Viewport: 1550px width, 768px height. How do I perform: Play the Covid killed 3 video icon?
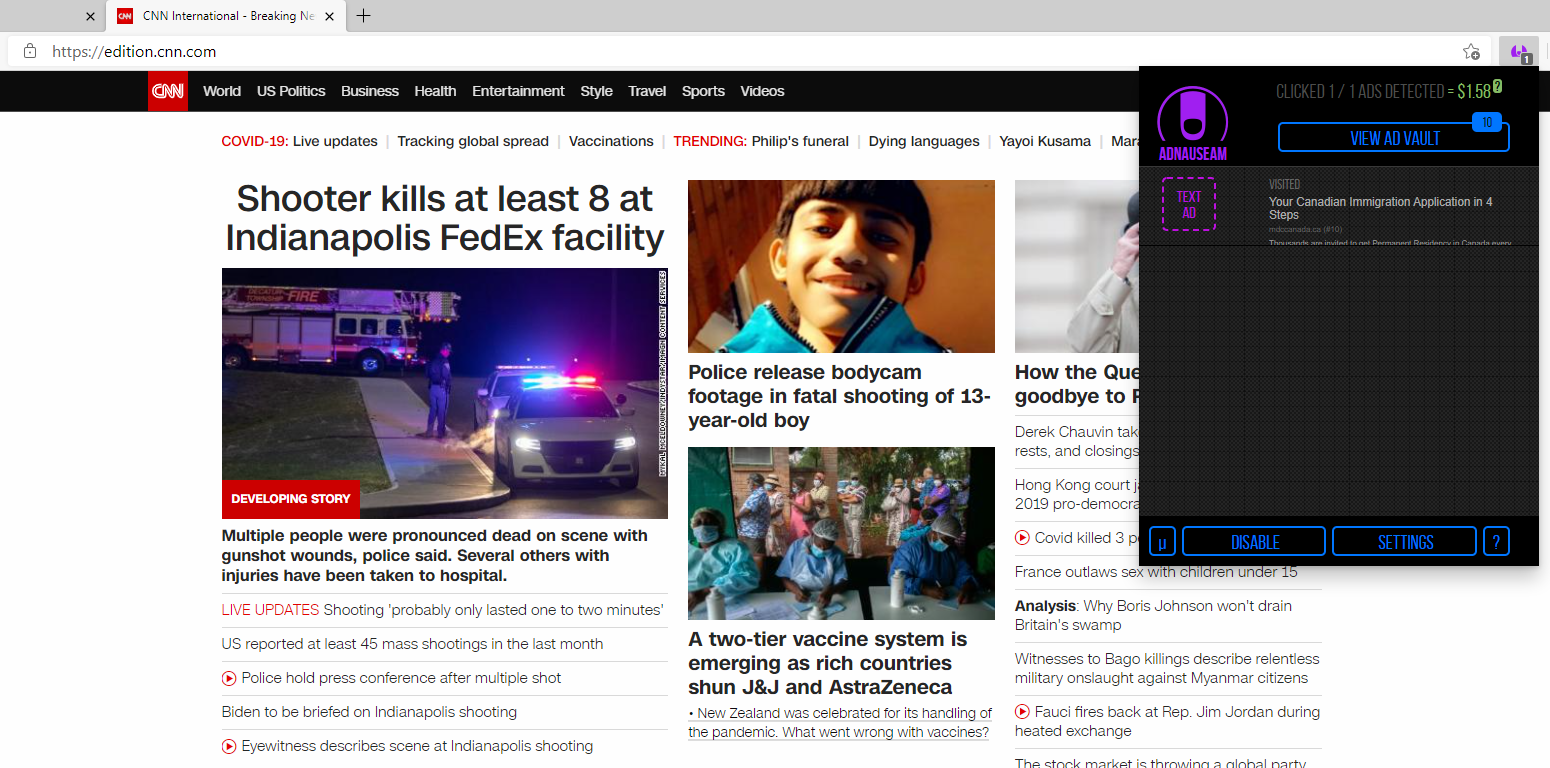tap(1022, 538)
